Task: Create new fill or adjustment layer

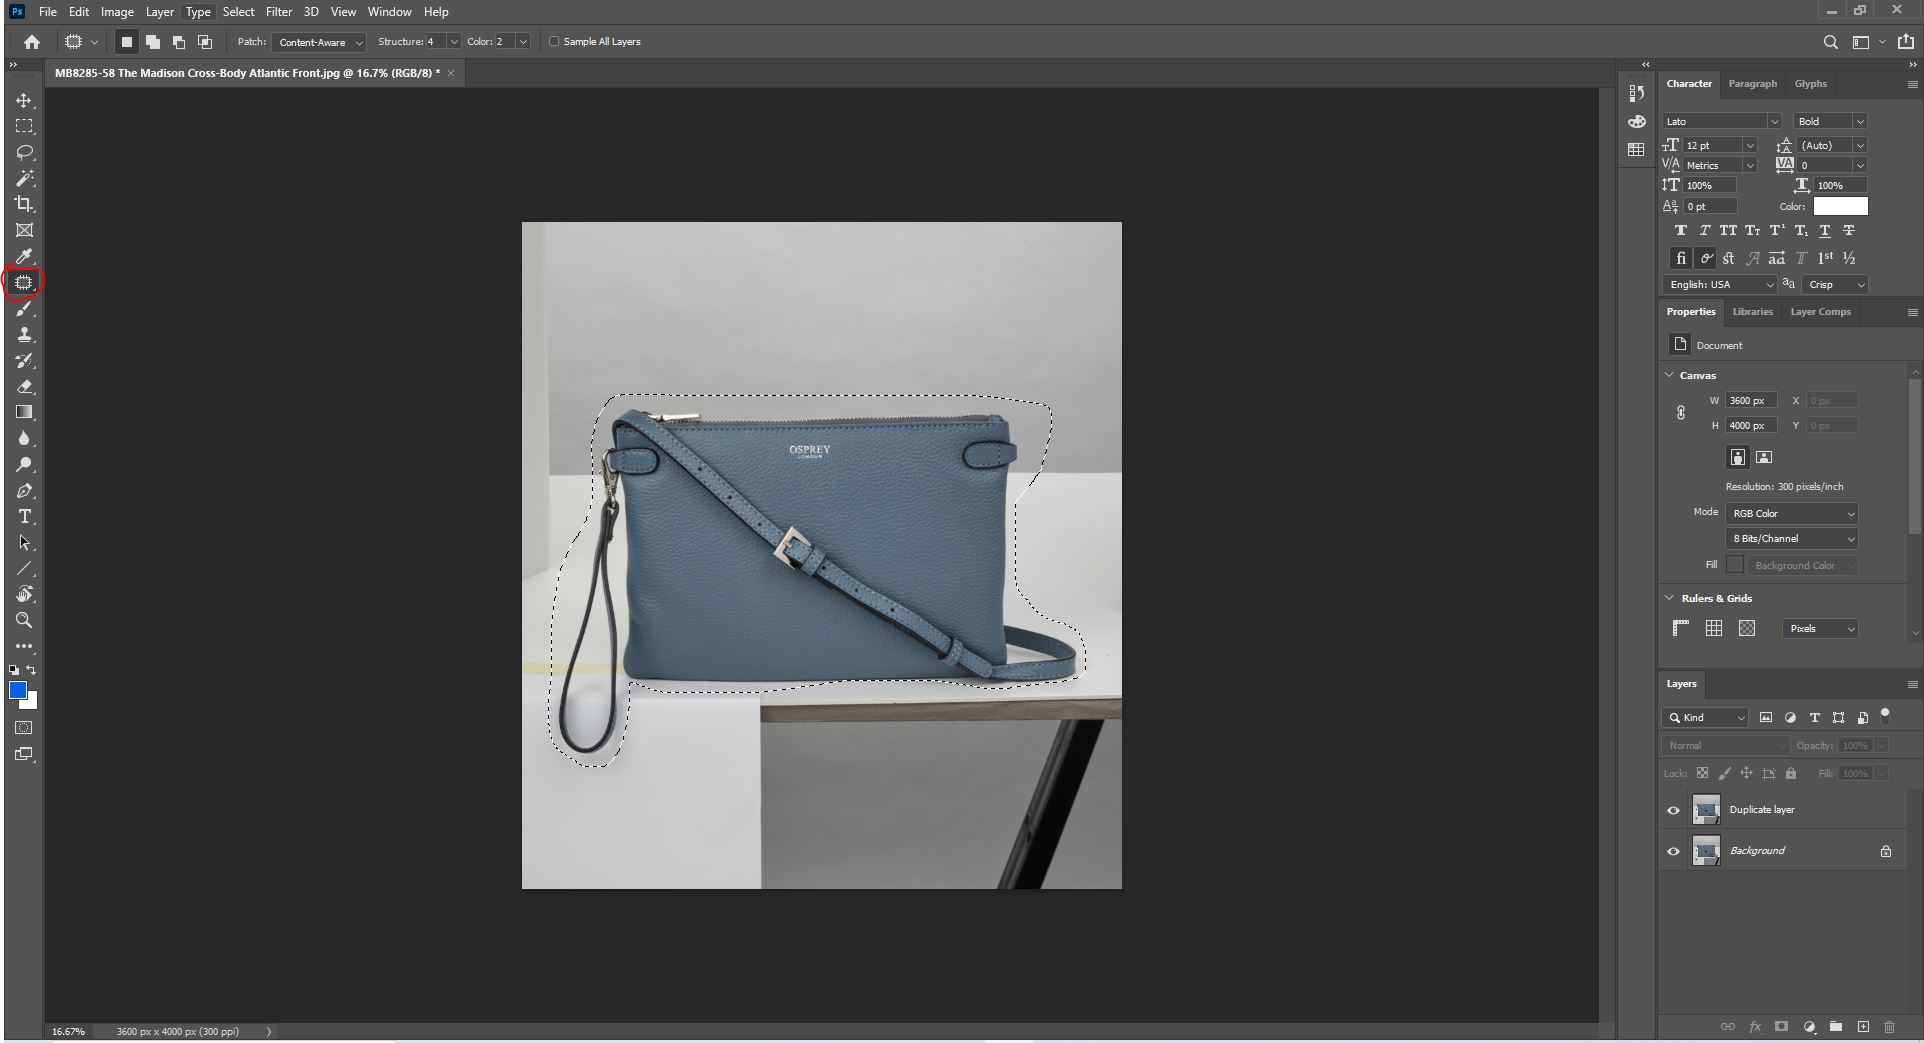Action: (x=1809, y=1027)
